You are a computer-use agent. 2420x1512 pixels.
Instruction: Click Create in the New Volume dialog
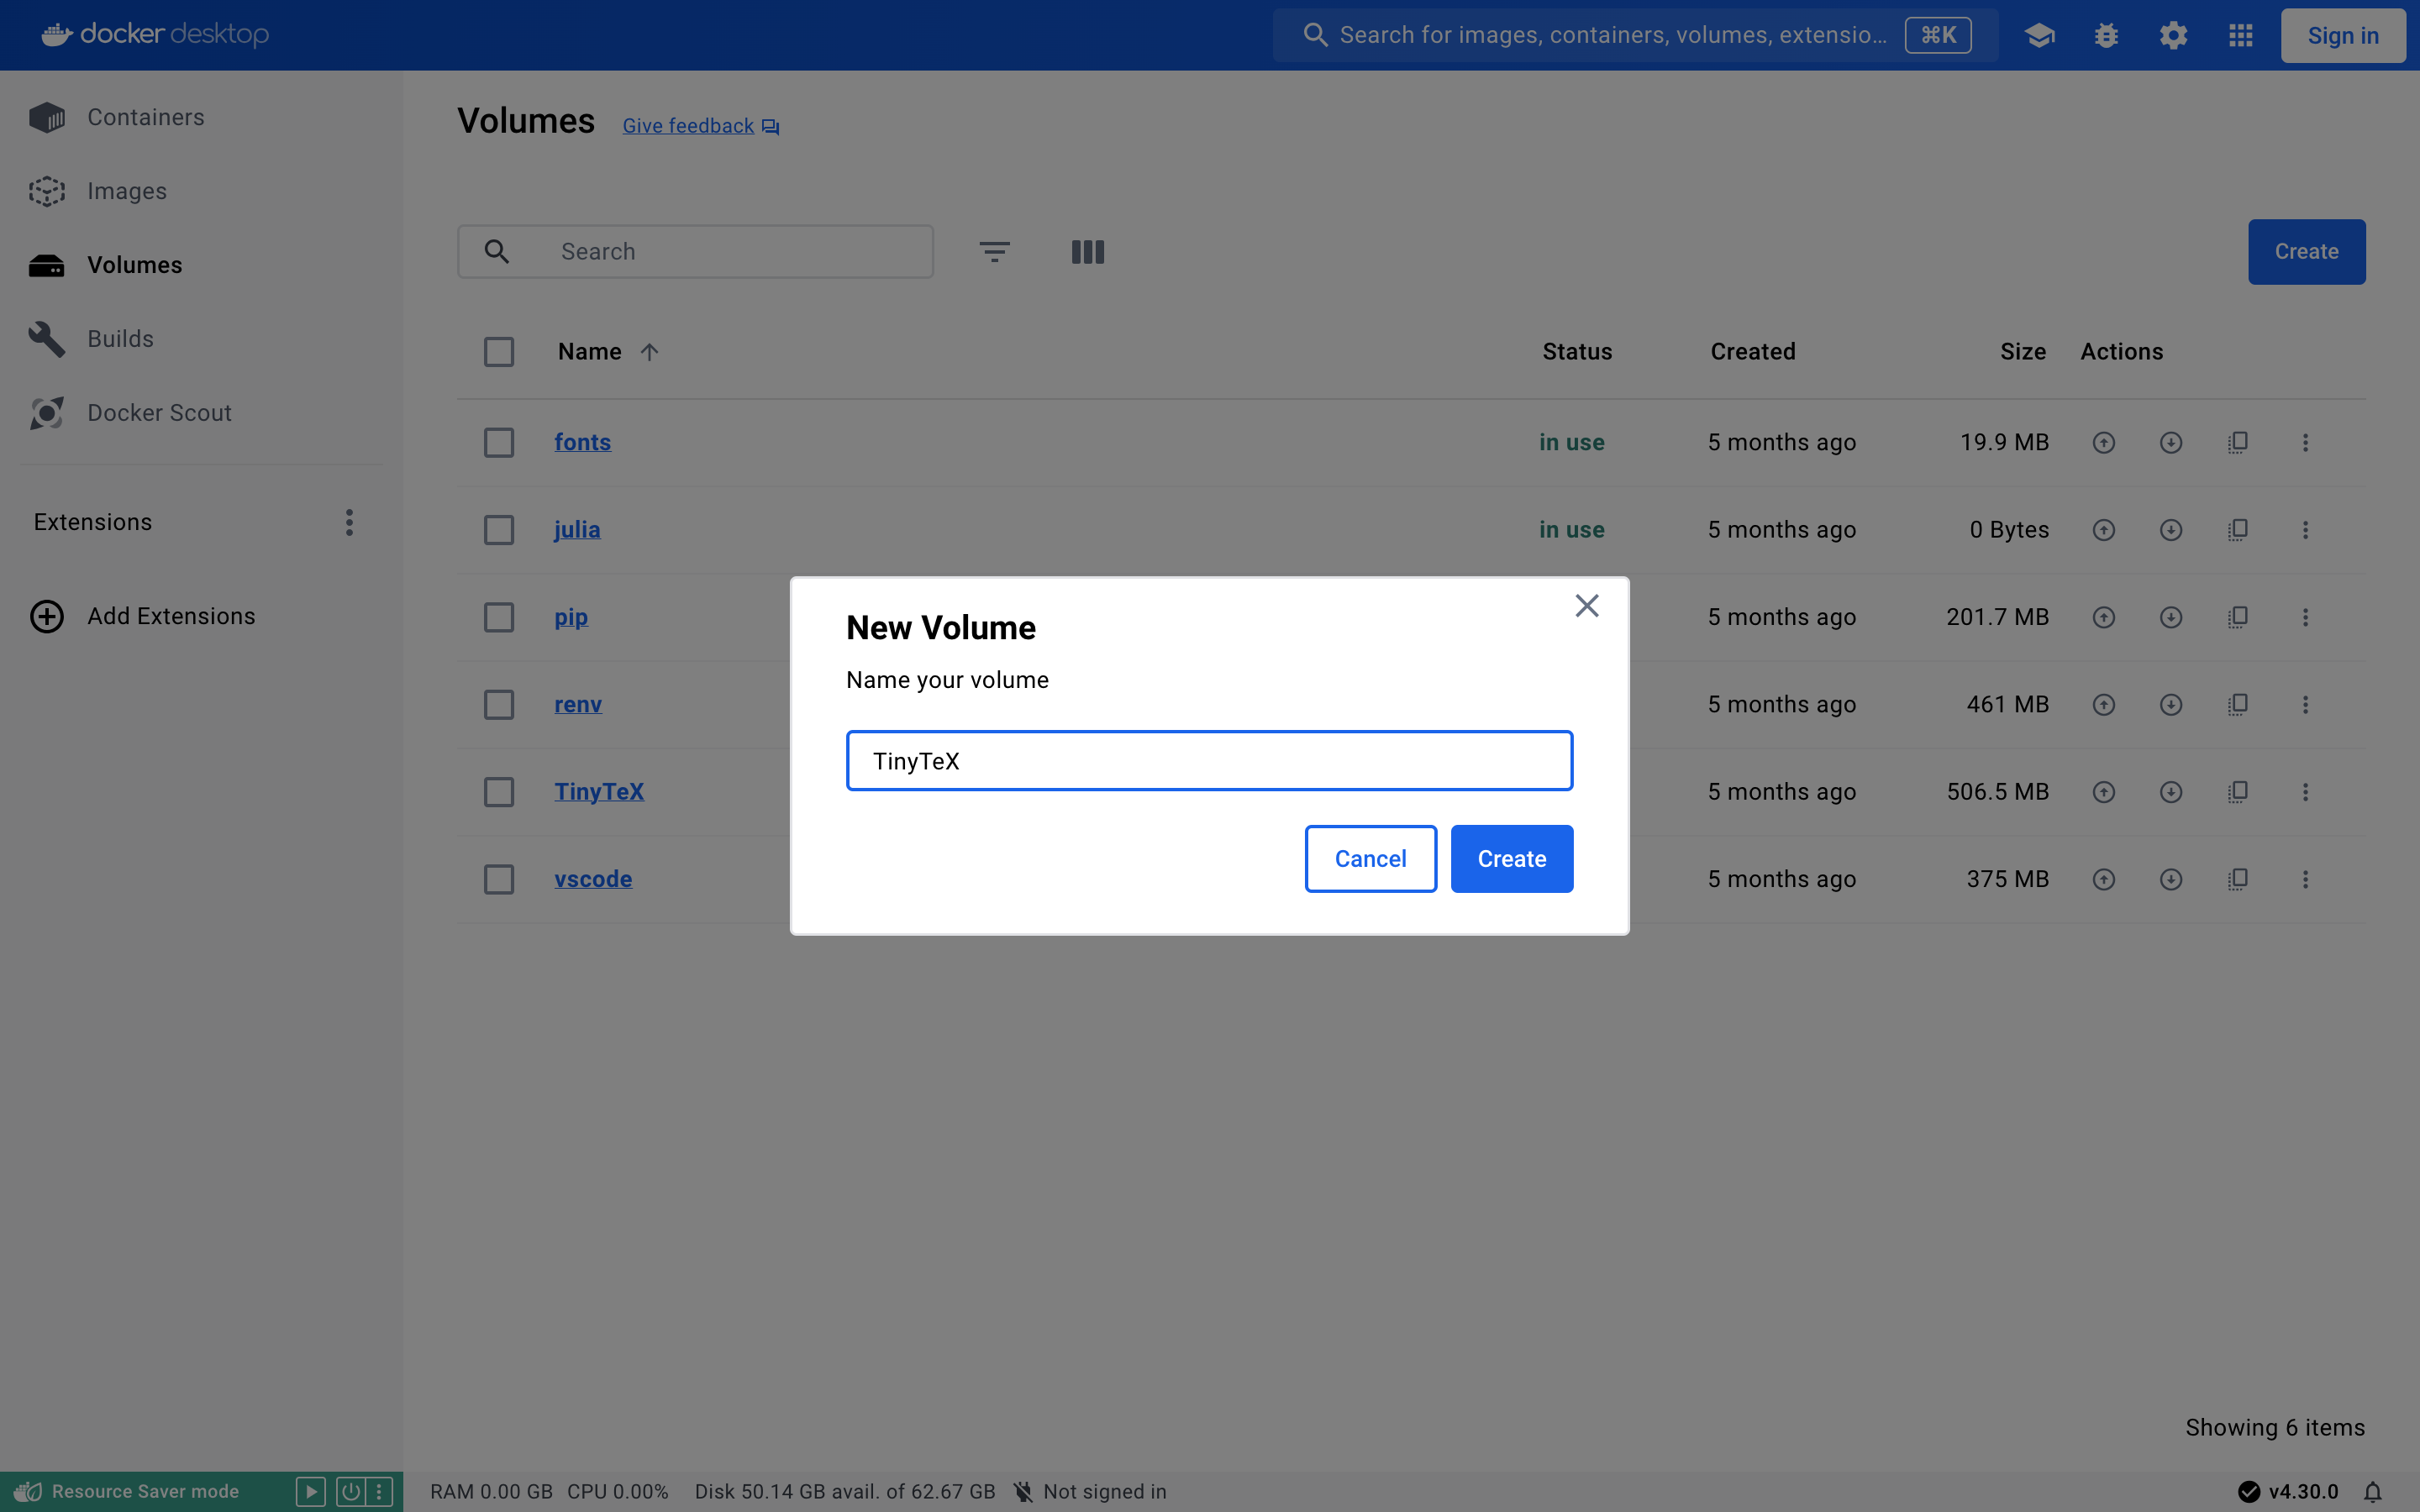(x=1511, y=859)
